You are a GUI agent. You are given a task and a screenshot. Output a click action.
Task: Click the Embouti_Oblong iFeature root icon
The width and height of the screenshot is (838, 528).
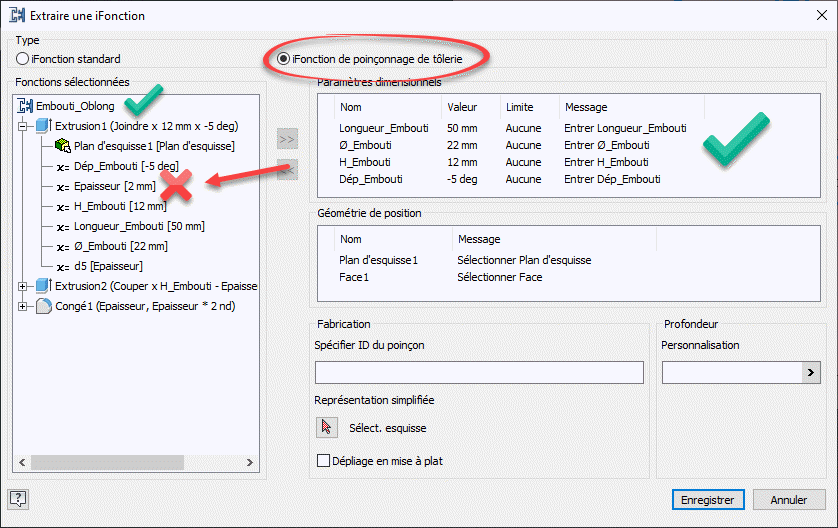pos(26,105)
